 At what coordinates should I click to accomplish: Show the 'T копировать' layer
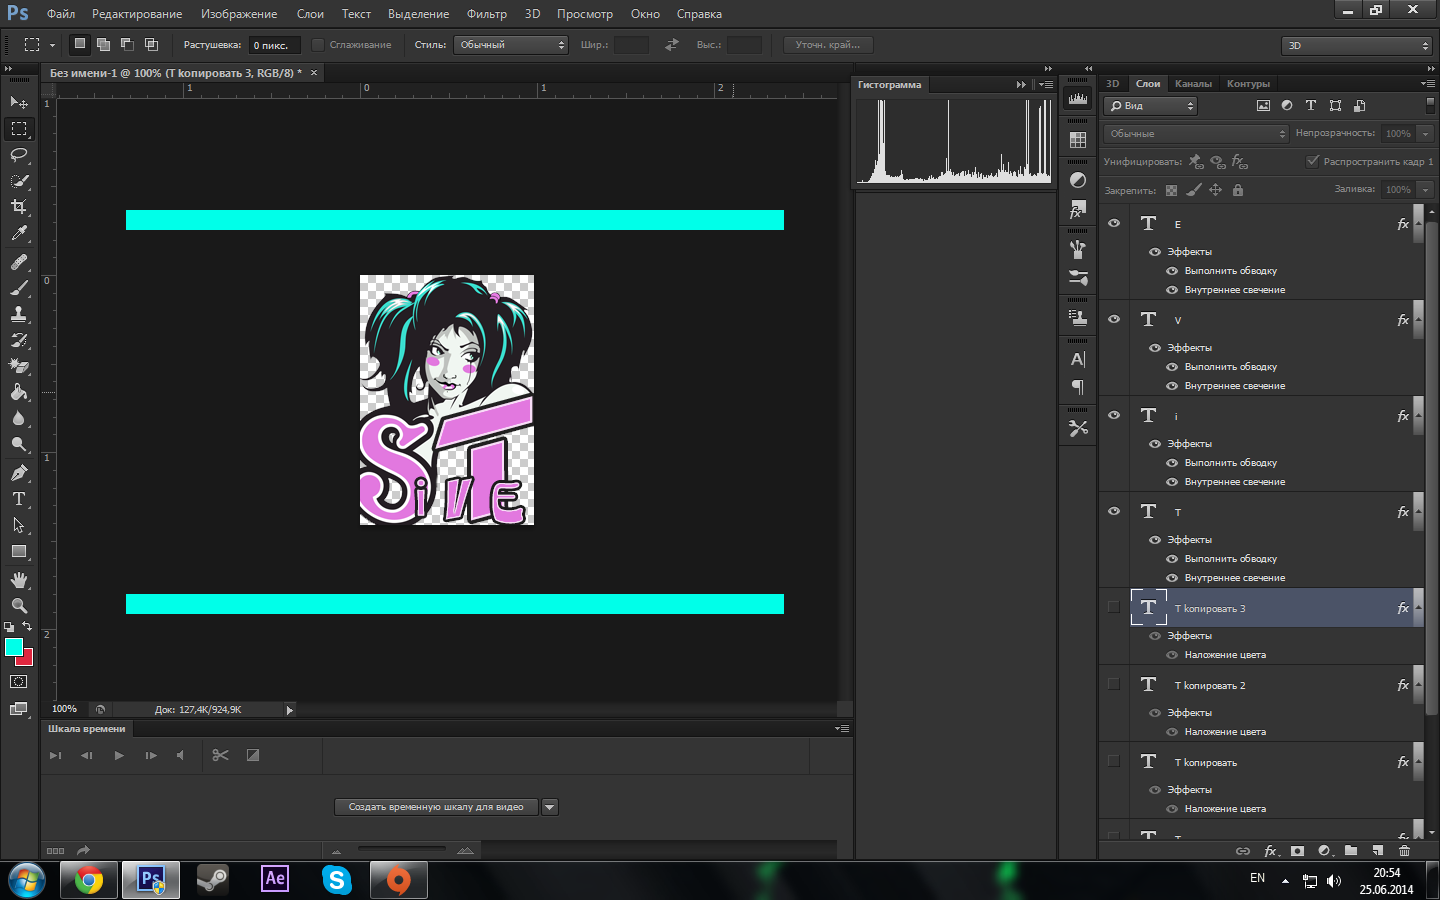click(x=1114, y=761)
